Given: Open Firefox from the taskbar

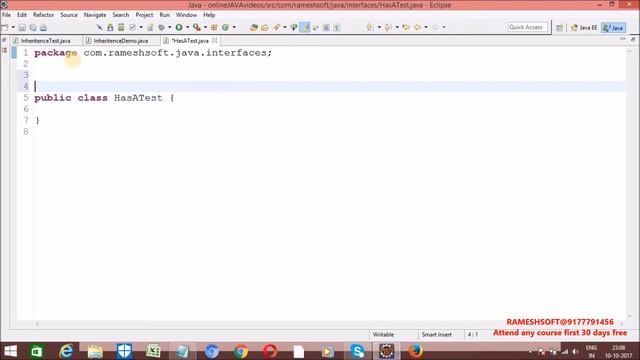Looking at the screenshot, I should click(416, 351).
